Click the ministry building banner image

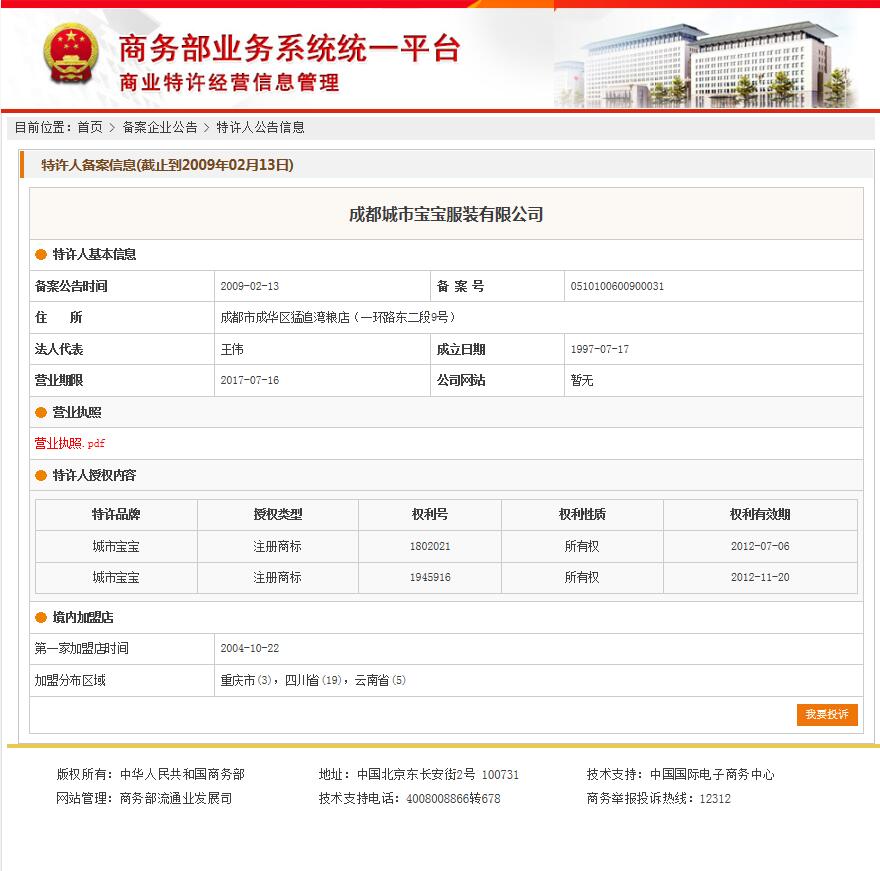(x=707, y=65)
